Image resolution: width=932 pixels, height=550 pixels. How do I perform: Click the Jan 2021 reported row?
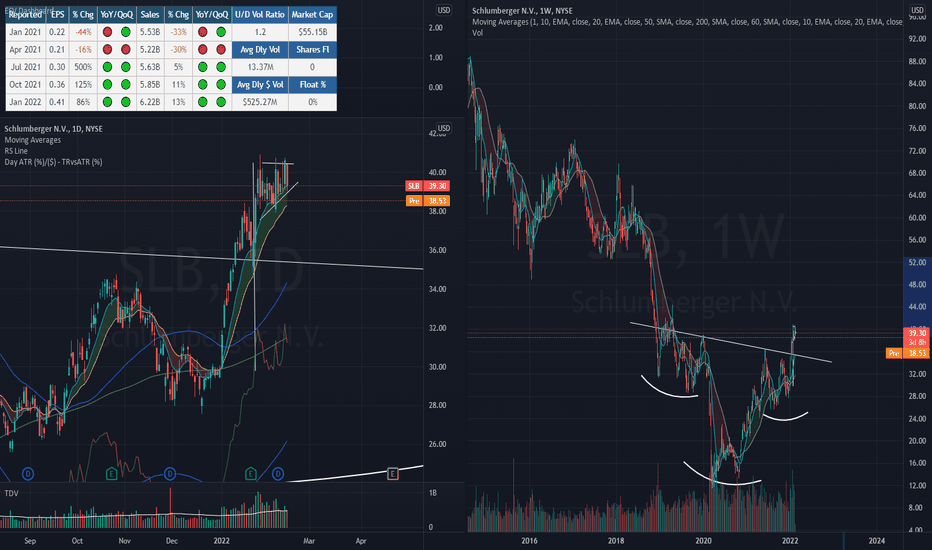coord(26,32)
